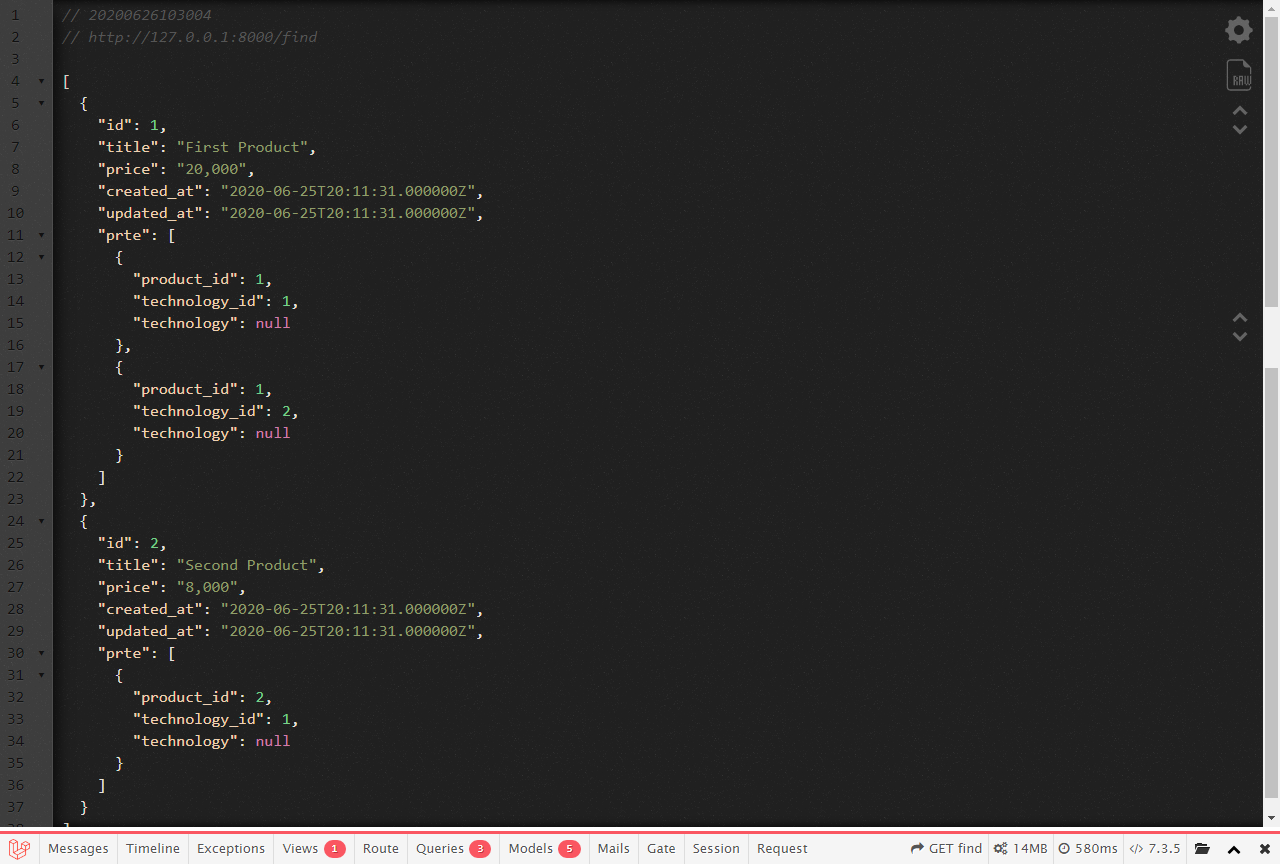Open the Session tab

(x=716, y=849)
